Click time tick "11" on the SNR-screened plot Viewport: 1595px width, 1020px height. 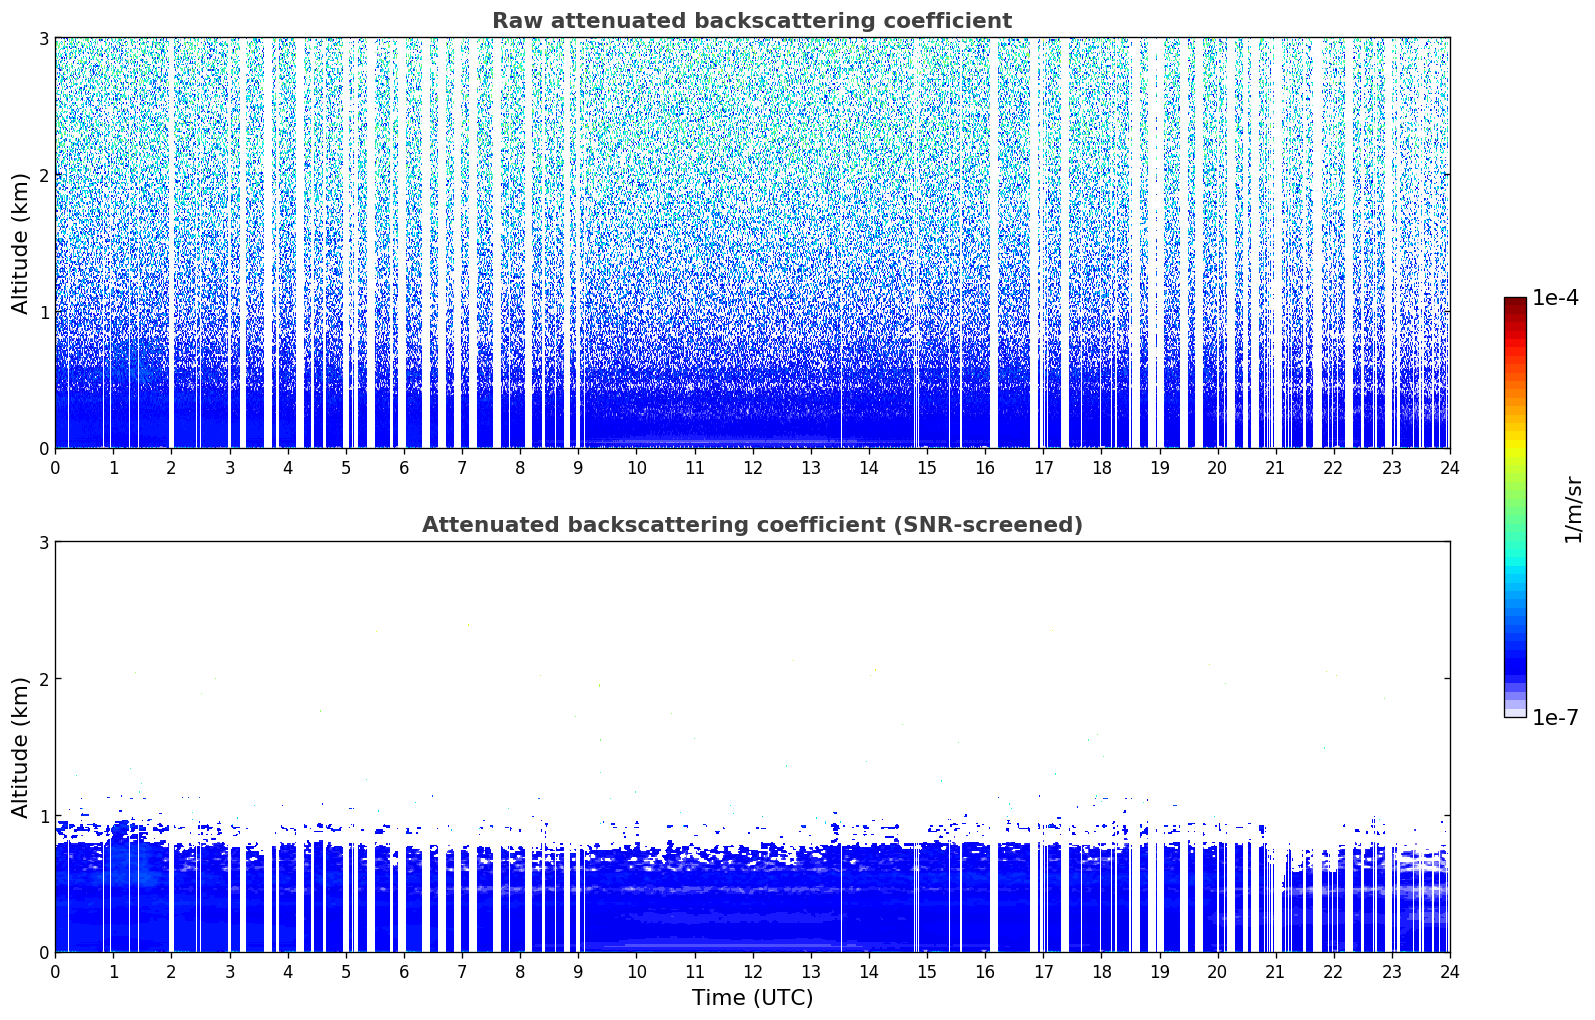pyautogui.click(x=694, y=971)
